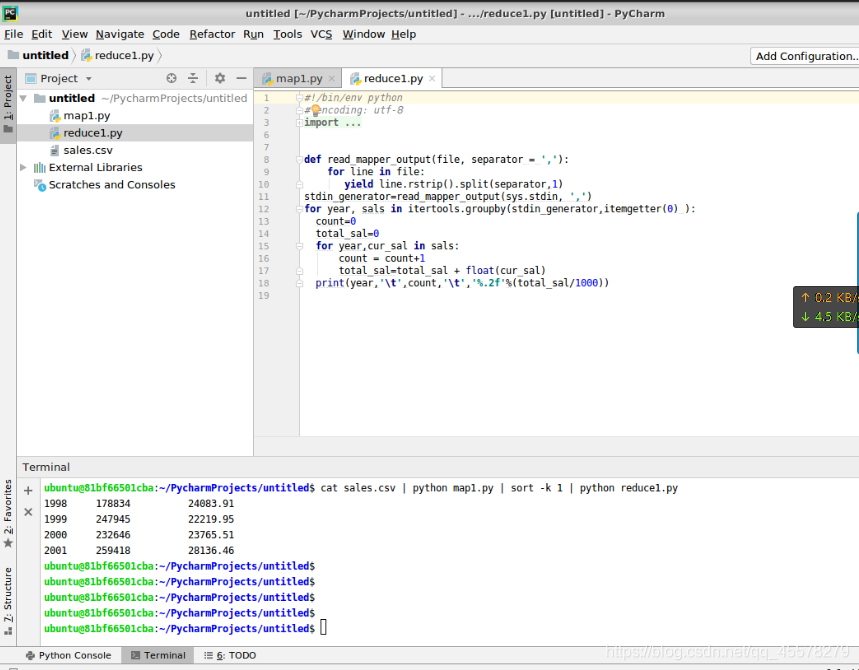Click the untitled folder icon in breadcrumb
Screen dimensions: 859x670
pyautogui.click(x=13, y=55)
